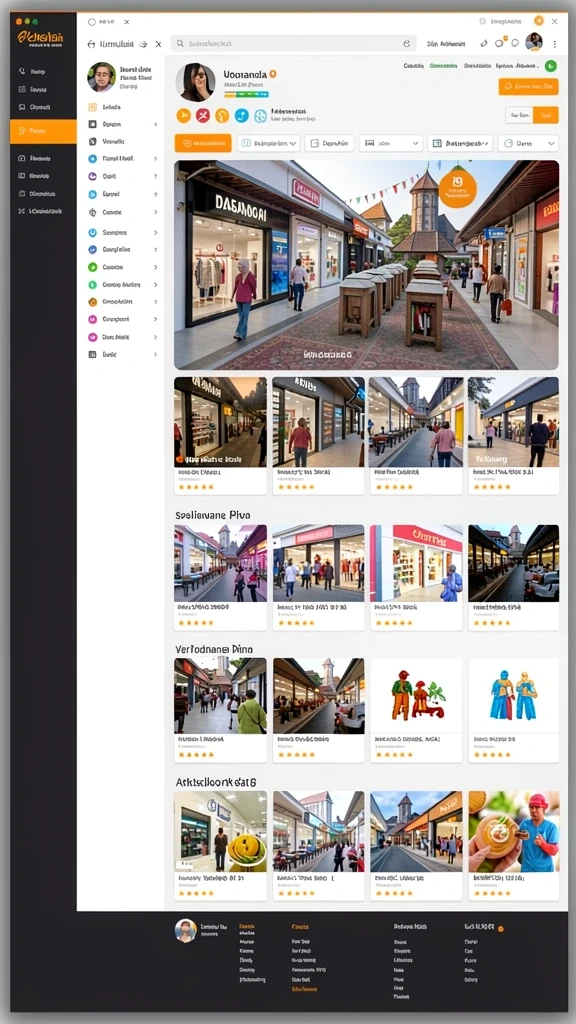This screenshot has height=1024, width=576.
Task: Select the highlighted orange item in dark sidebar
Action: click(43, 131)
